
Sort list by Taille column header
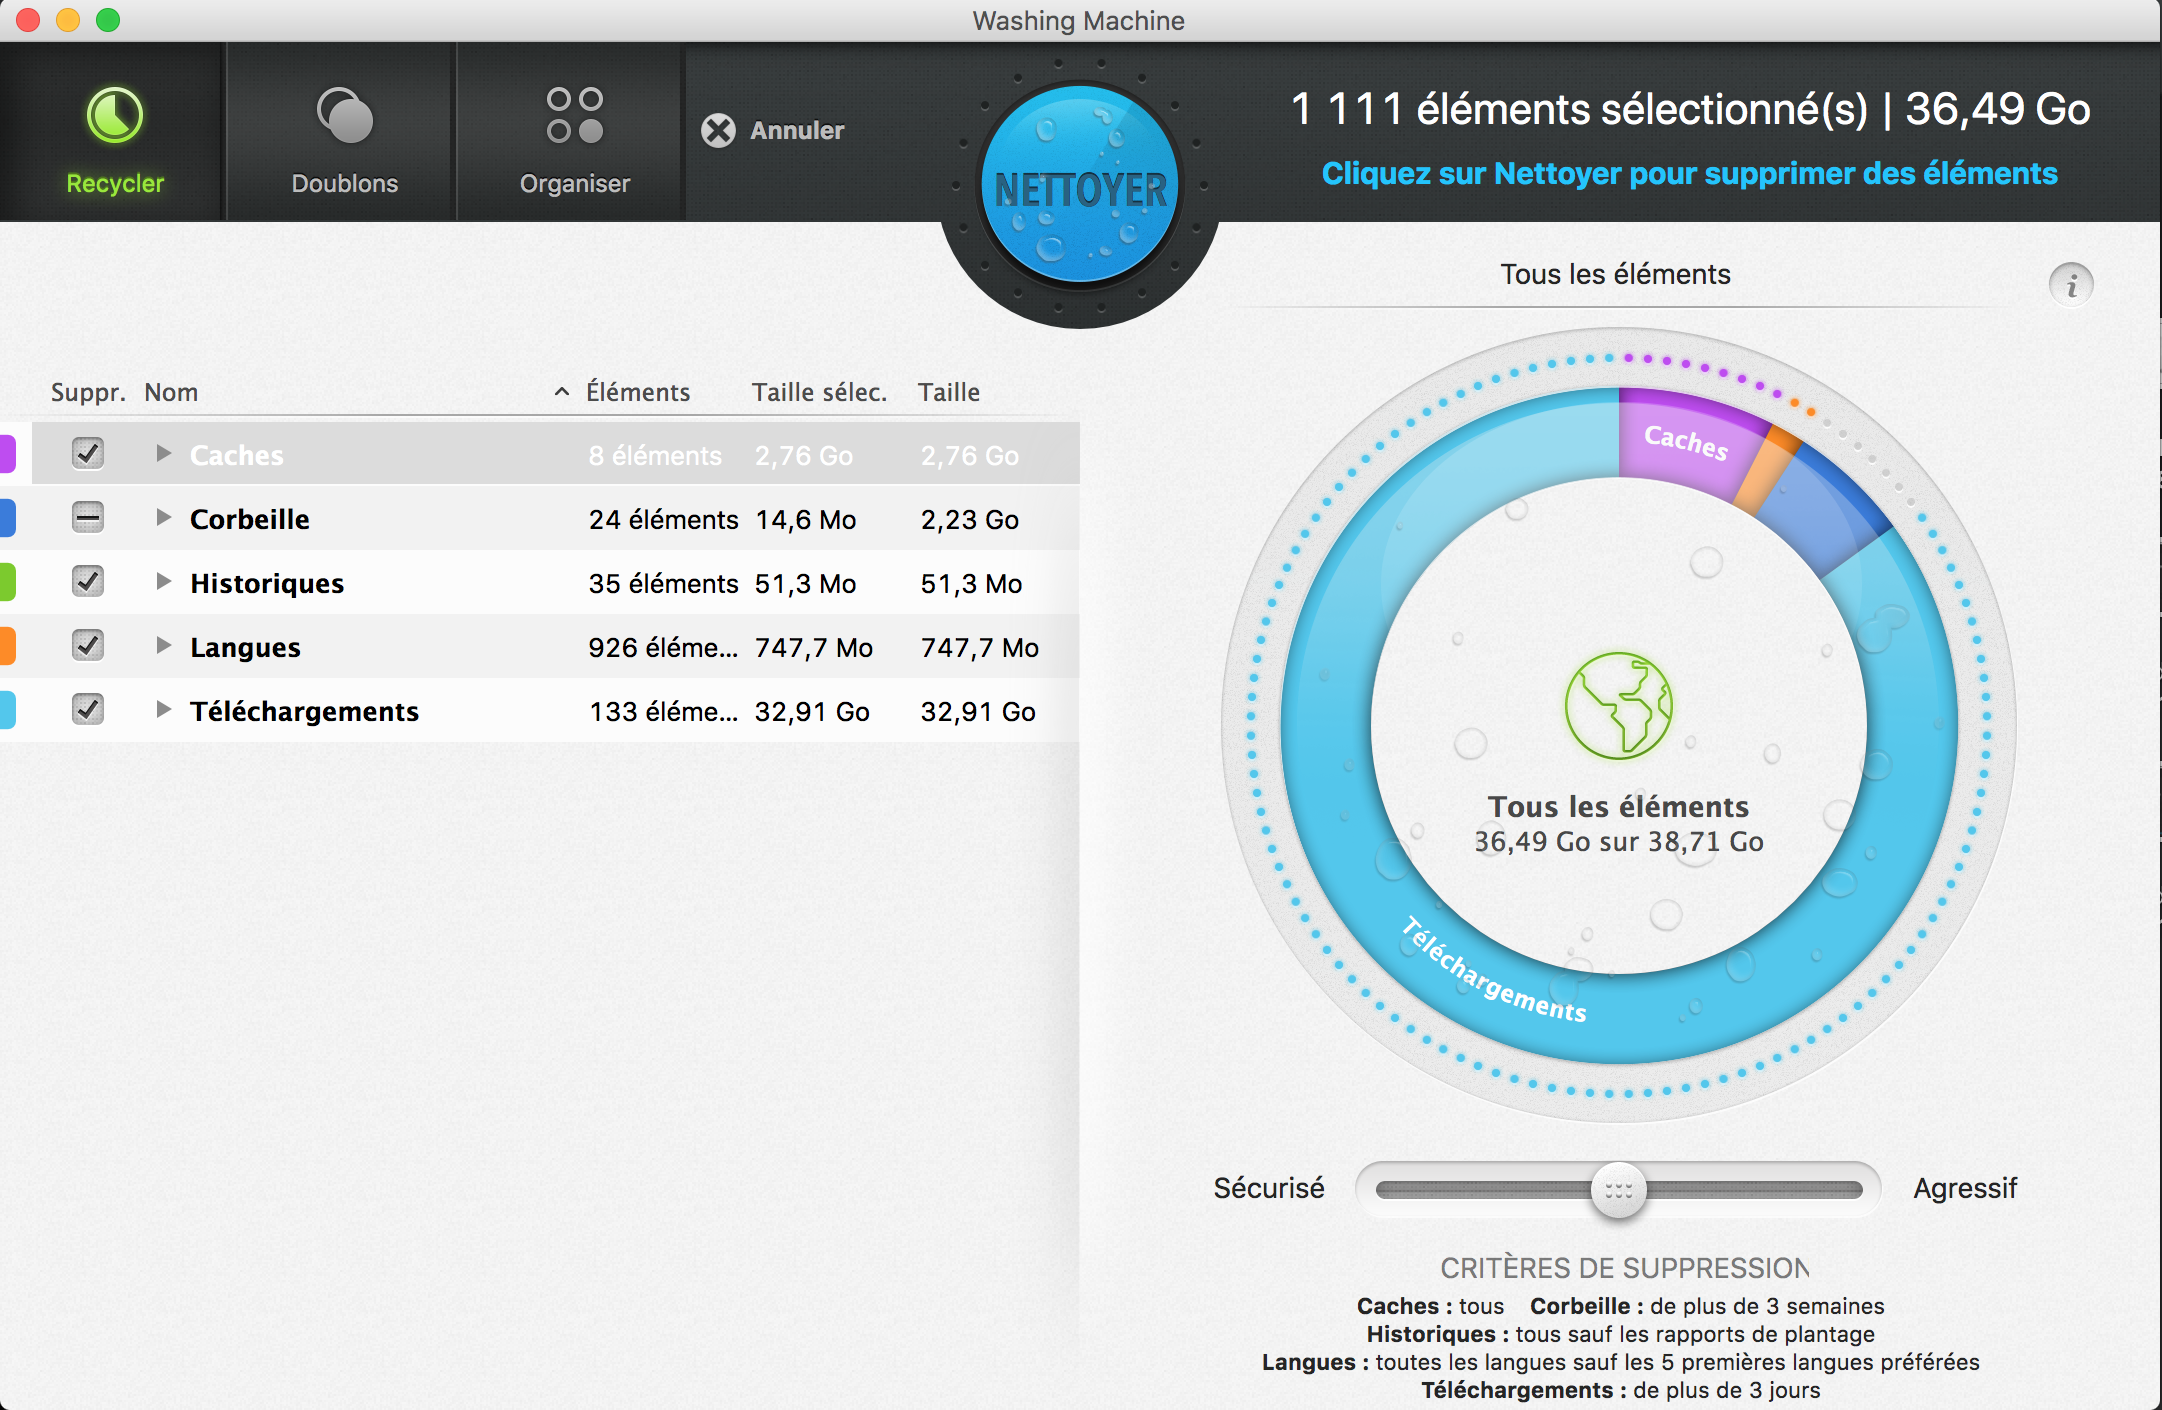point(948,392)
